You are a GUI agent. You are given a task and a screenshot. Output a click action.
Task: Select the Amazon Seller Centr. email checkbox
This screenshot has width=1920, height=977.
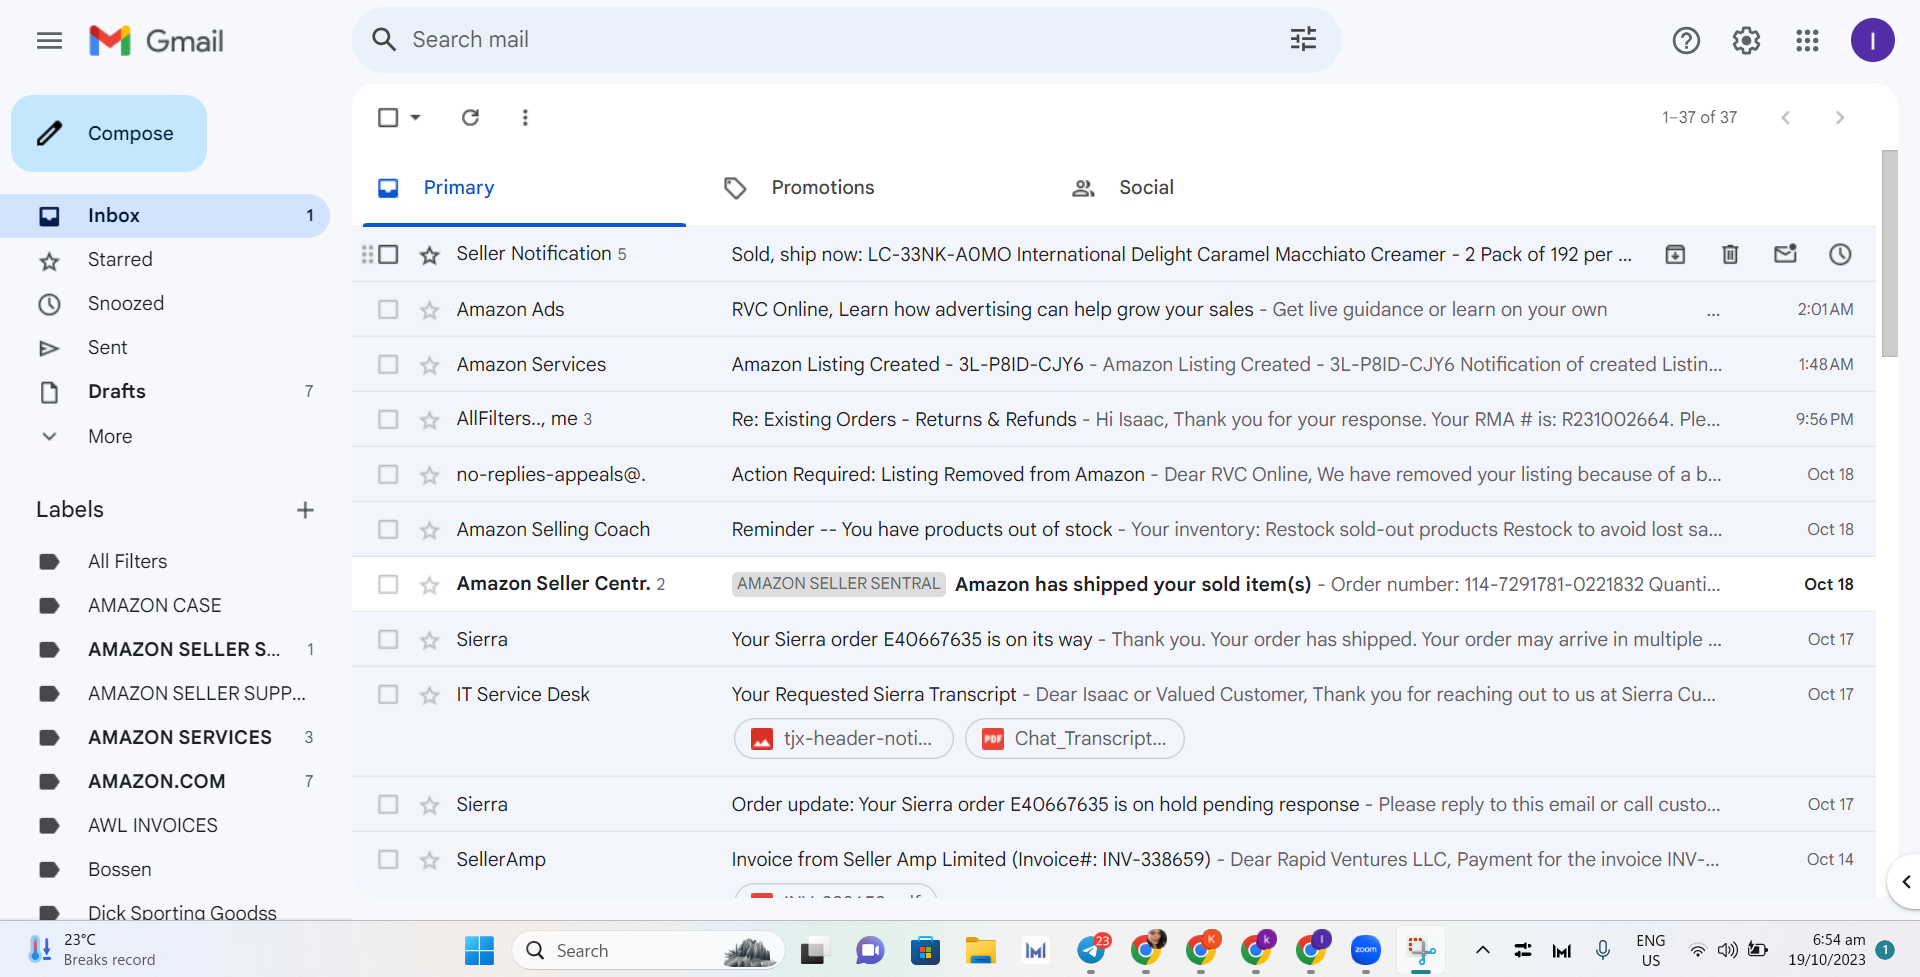tap(388, 584)
